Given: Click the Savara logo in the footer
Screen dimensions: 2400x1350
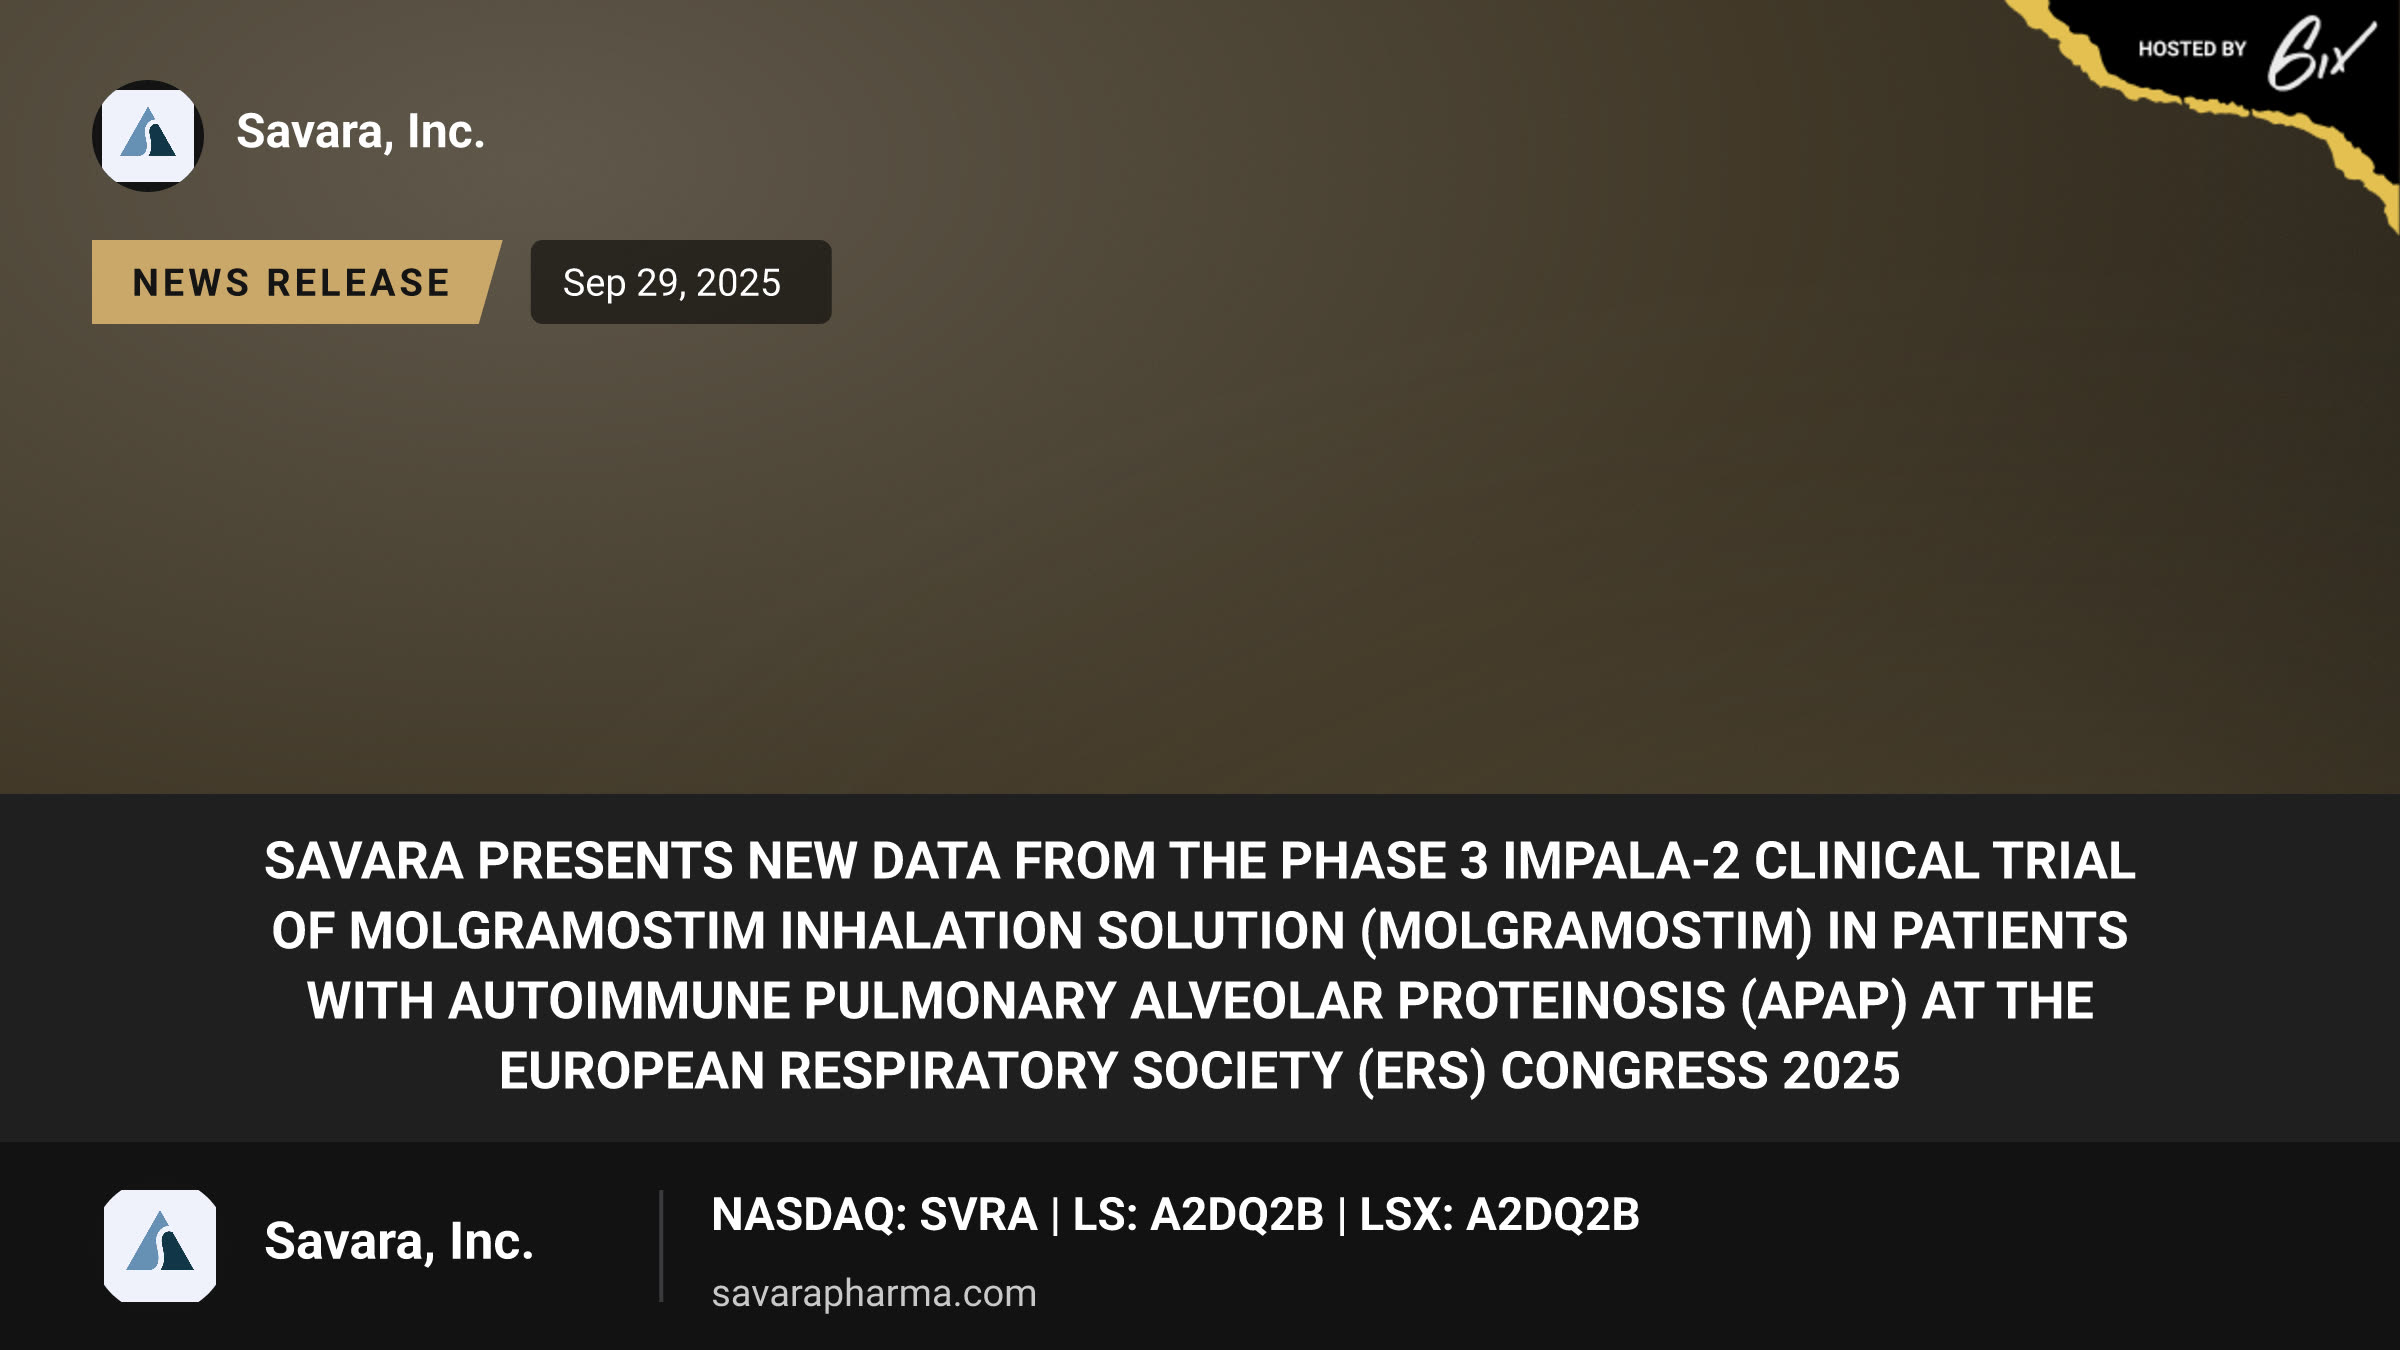Looking at the screenshot, I should (x=160, y=1245).
